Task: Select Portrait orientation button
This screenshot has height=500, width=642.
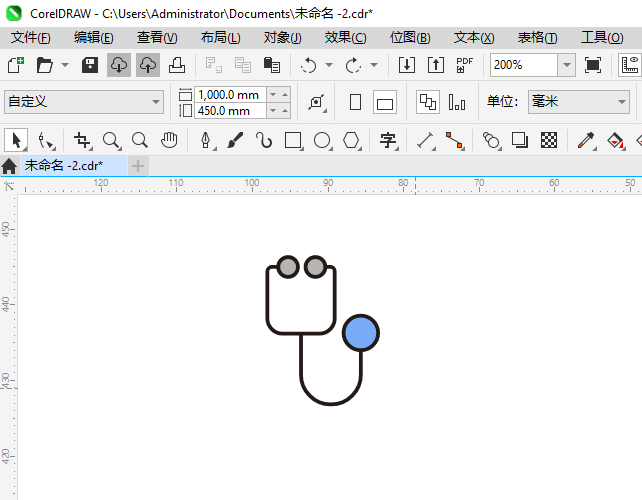Action: (355, 102)
